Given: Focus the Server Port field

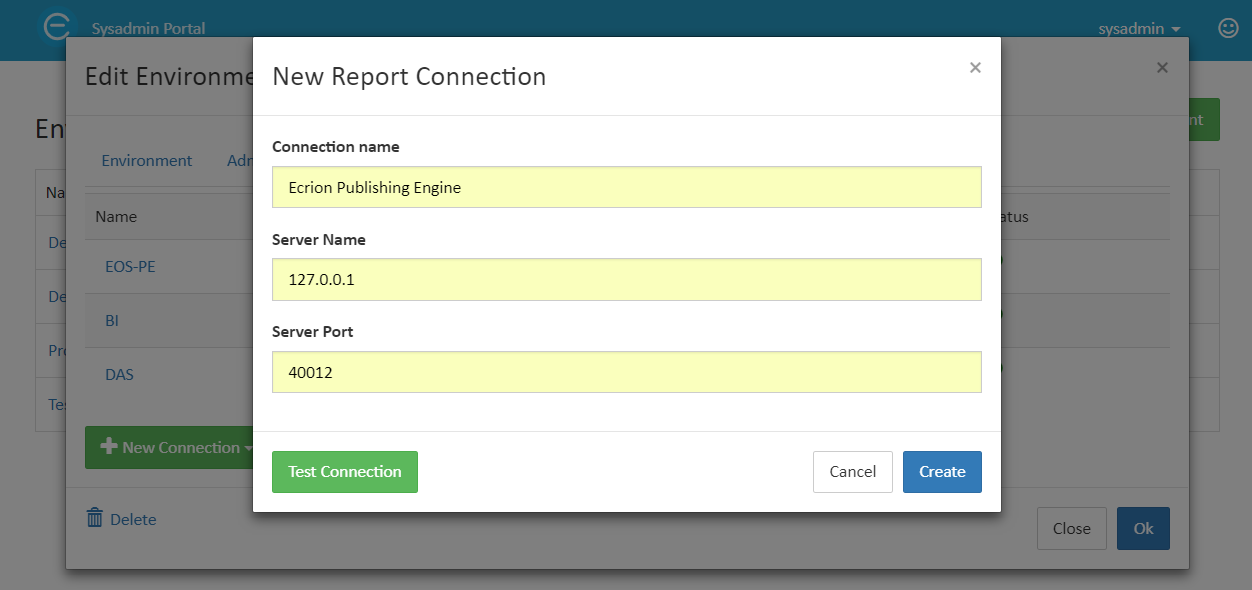Looking at the screenshot, I should click(x=627, y=372).
